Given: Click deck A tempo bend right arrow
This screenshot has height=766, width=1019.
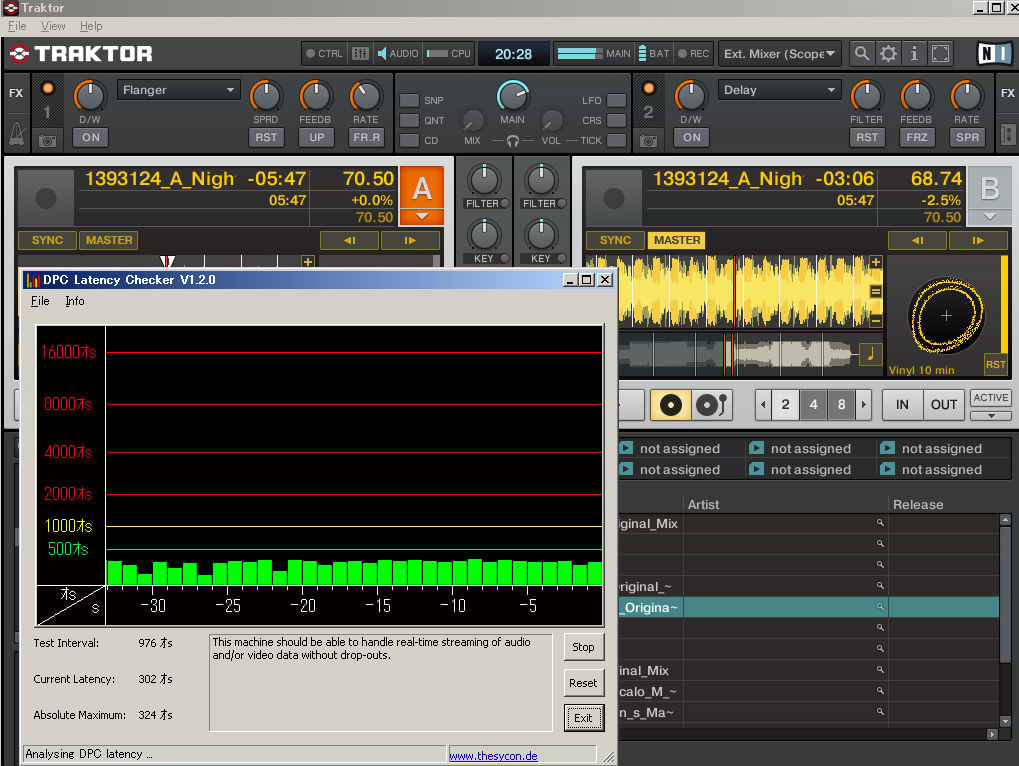Looking at the screenshot, I should click(x=410, y=240).
